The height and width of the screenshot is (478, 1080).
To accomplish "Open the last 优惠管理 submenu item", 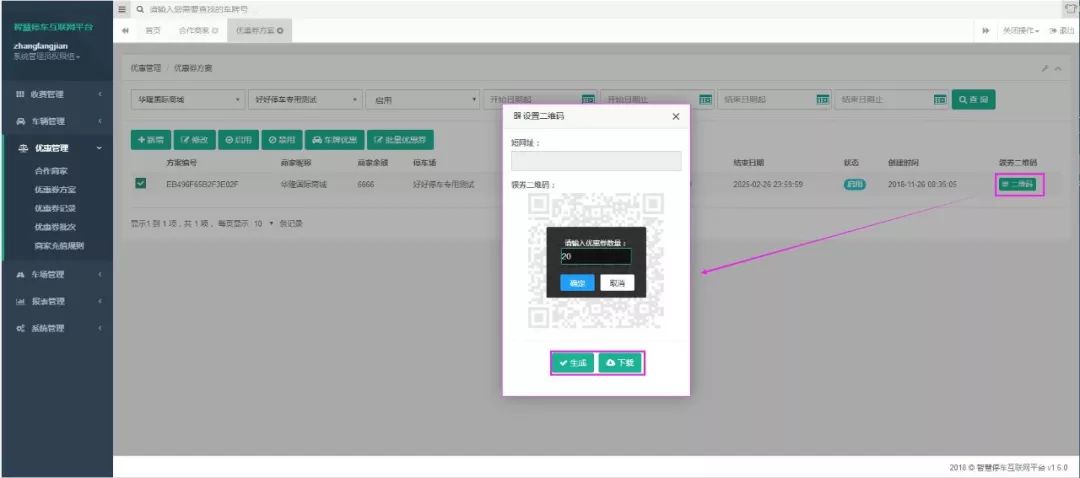I will point(59,245).
